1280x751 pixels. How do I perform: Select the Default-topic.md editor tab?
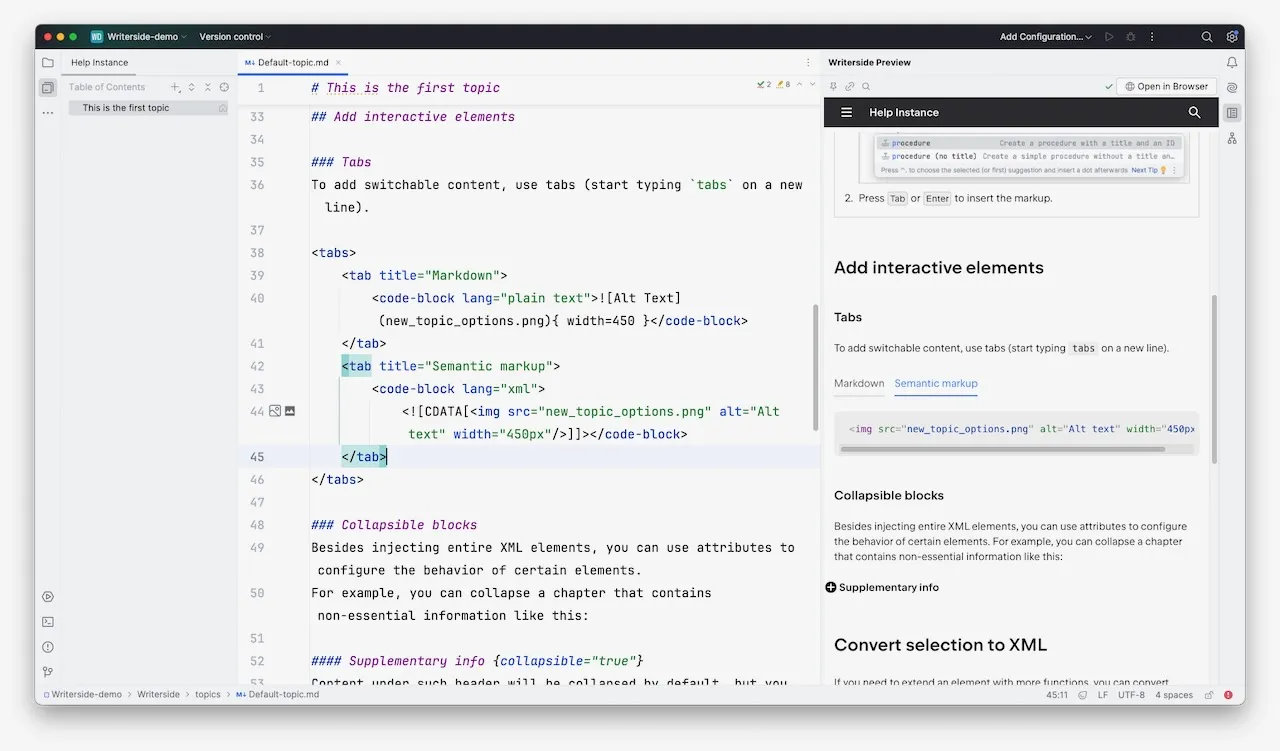point(293,63)
